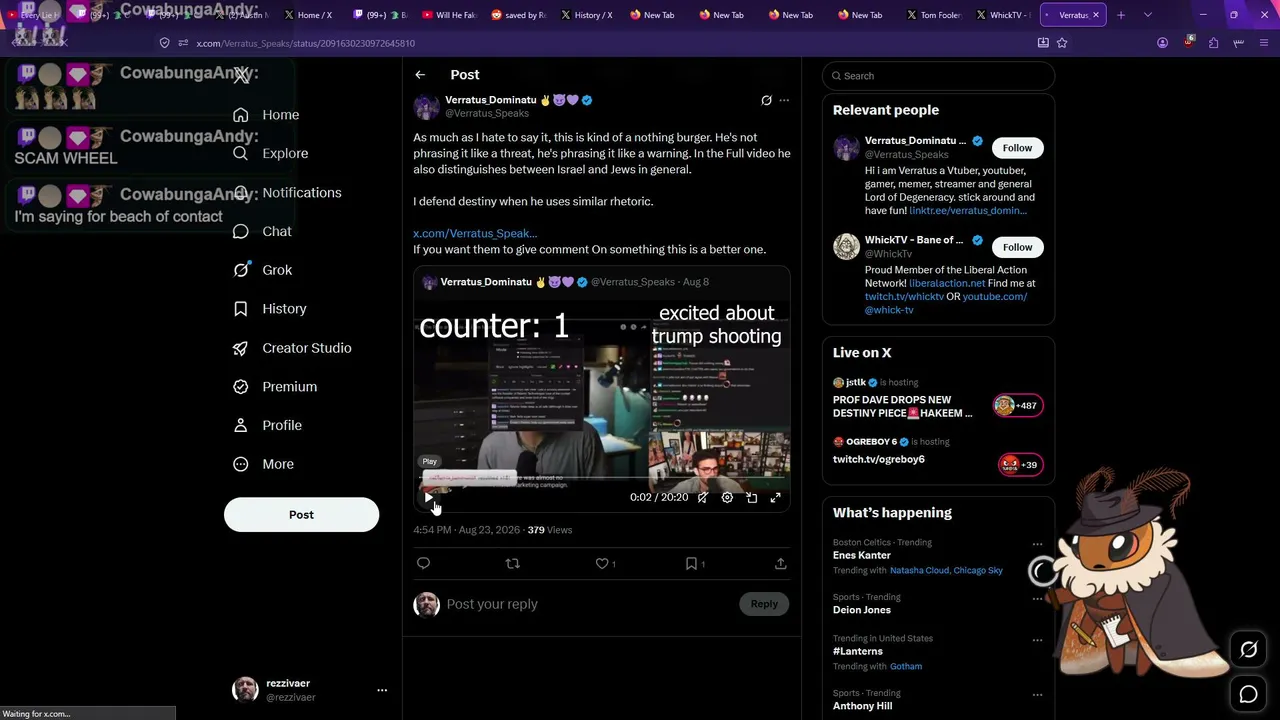Switch to the WhickTV browser tab
The height and width of the screenshot is (720, 1280).
coord(1002,15)
